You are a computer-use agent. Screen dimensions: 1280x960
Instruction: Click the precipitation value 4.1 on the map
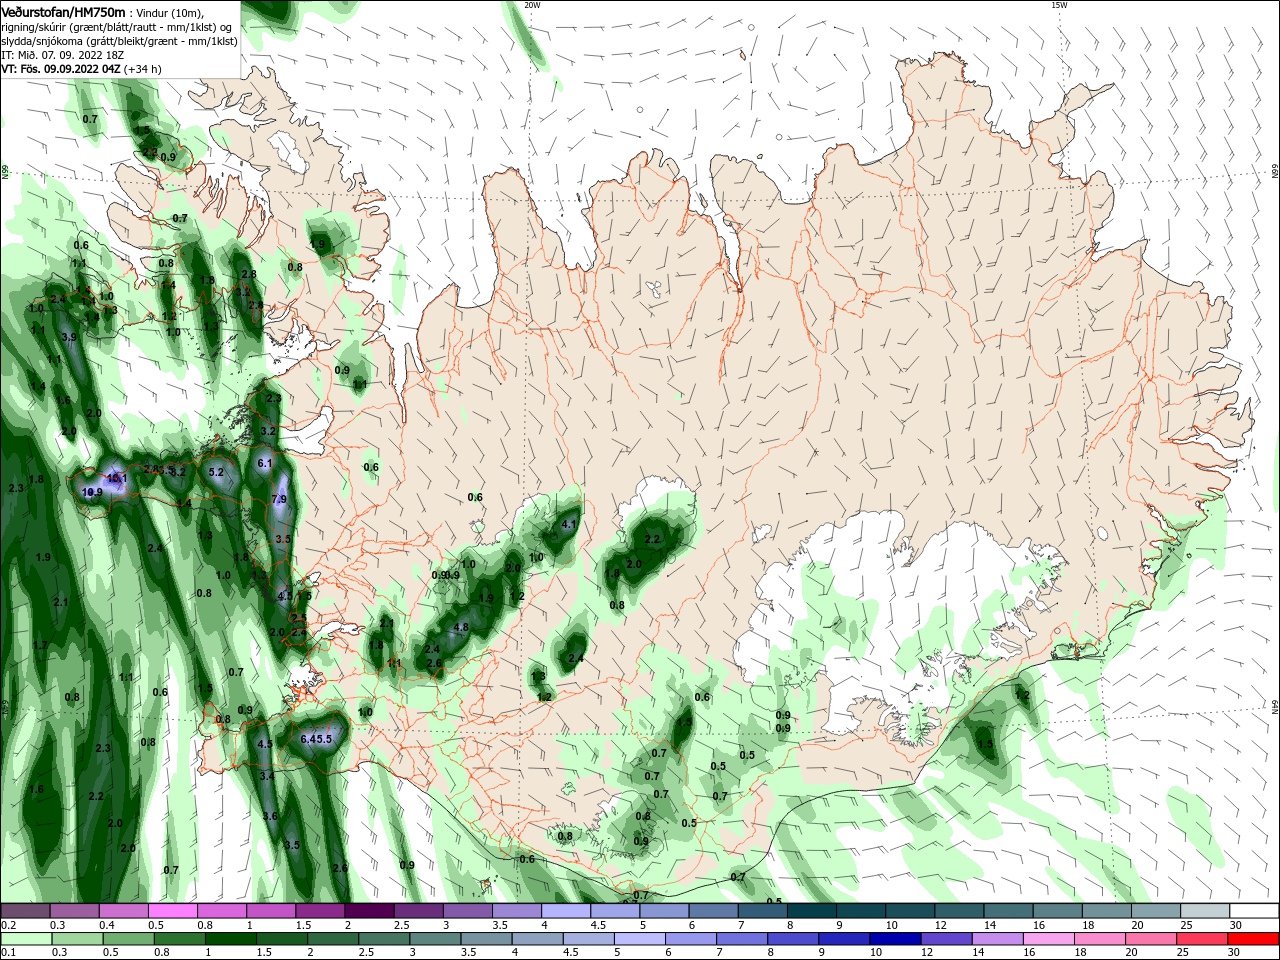[x=570, y=524]
